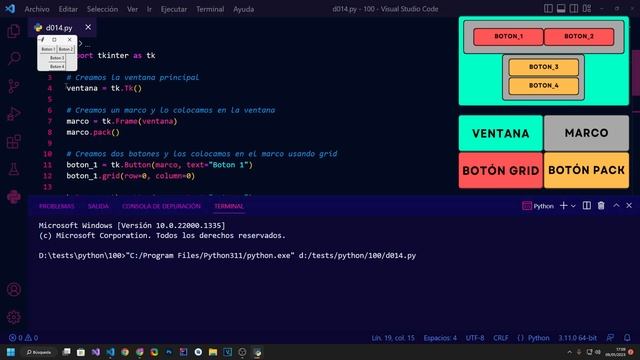640x360 pixels.
Task: Open the Archivo menu
Action: pos(37,9)
